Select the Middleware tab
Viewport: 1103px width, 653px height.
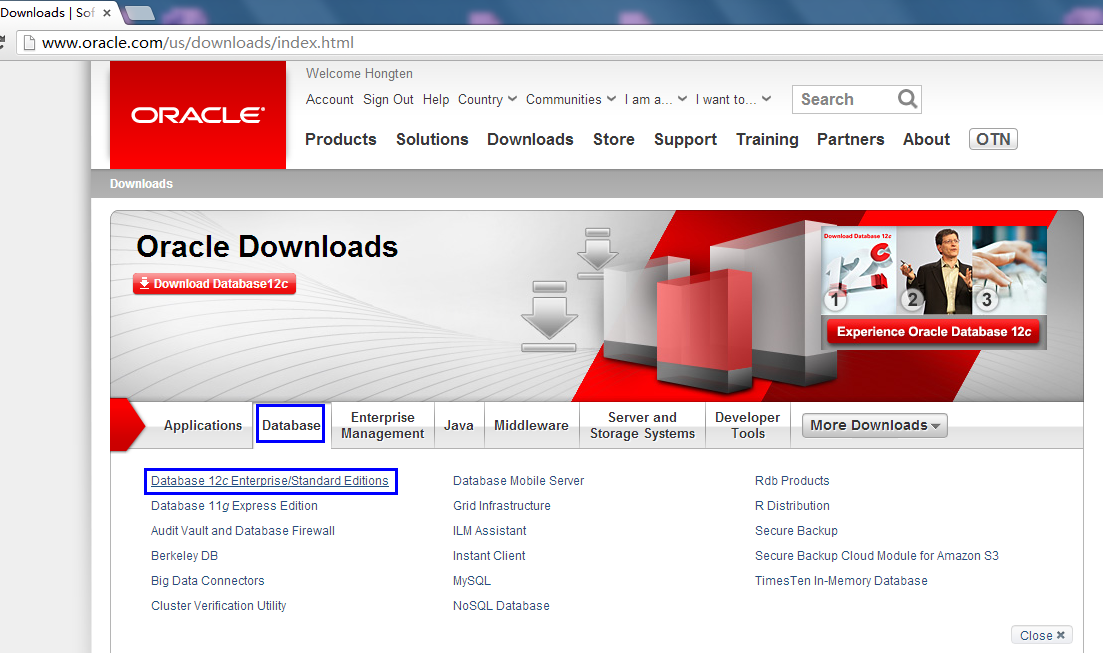click(531, 425)
